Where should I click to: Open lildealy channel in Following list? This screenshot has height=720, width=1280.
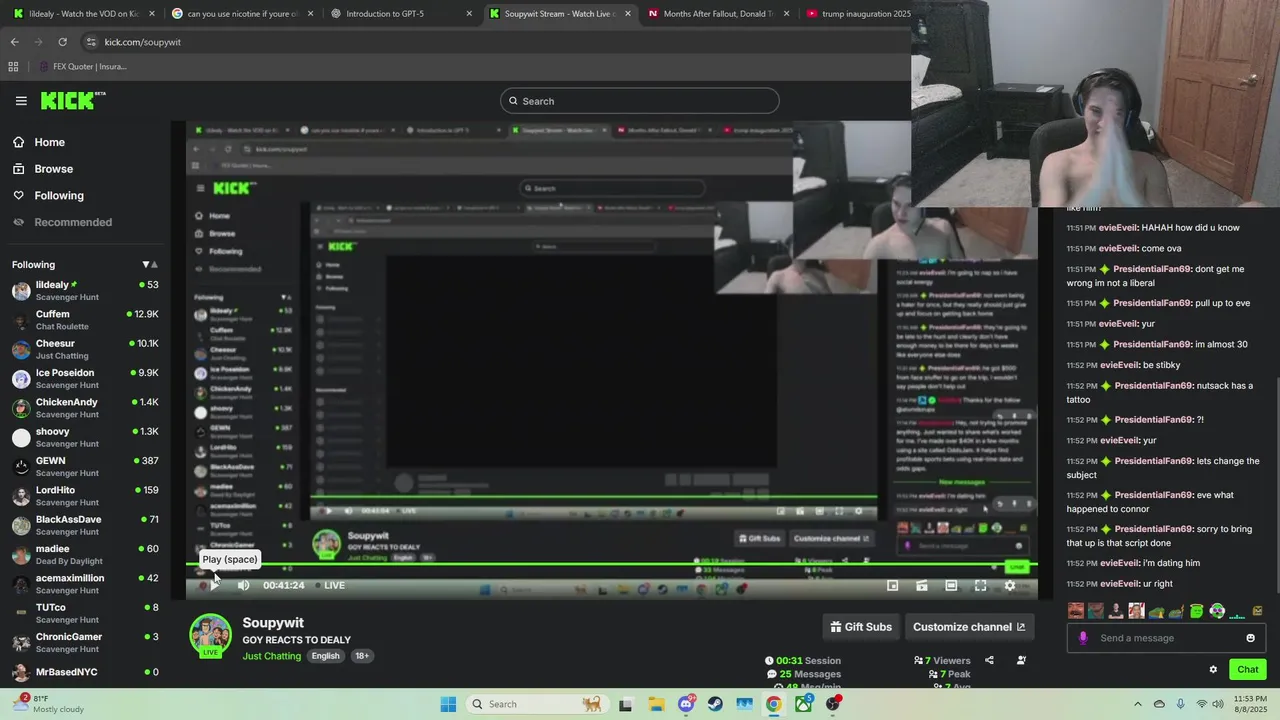[84, 291]
